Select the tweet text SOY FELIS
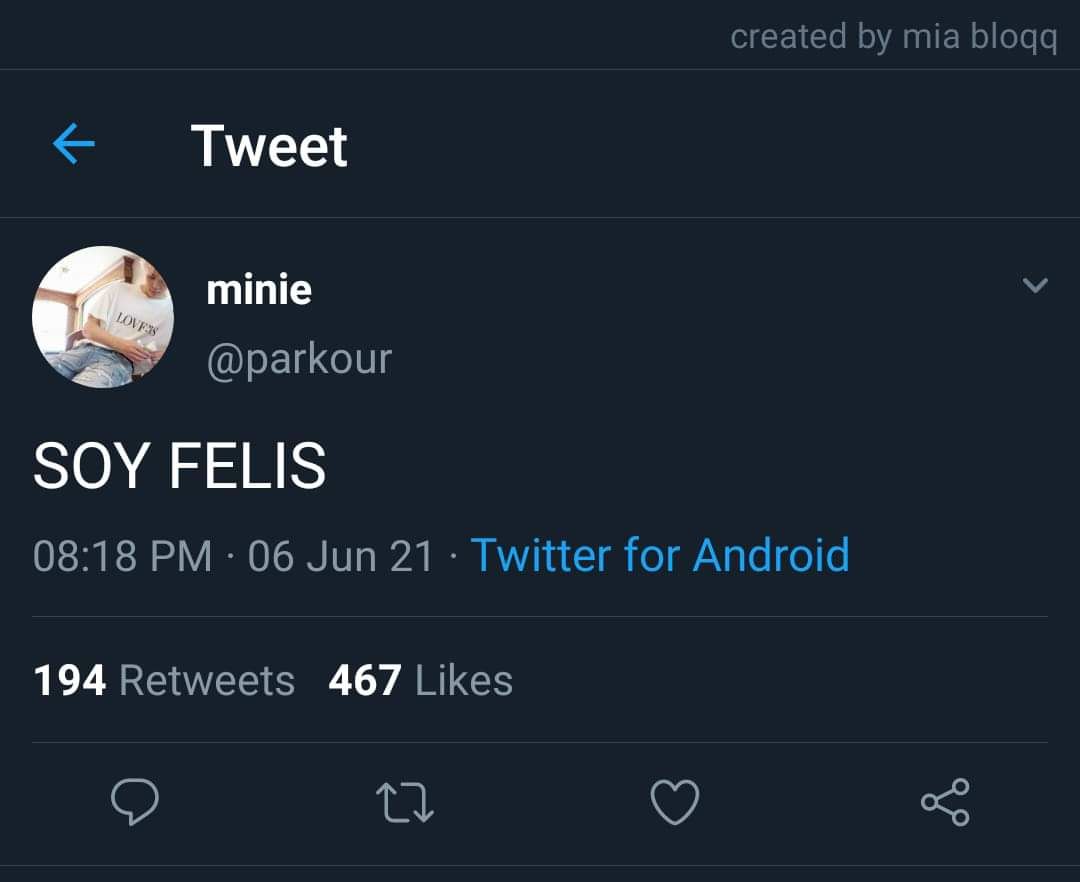This screenshot has height=882, width=1080. pos(179,466)
